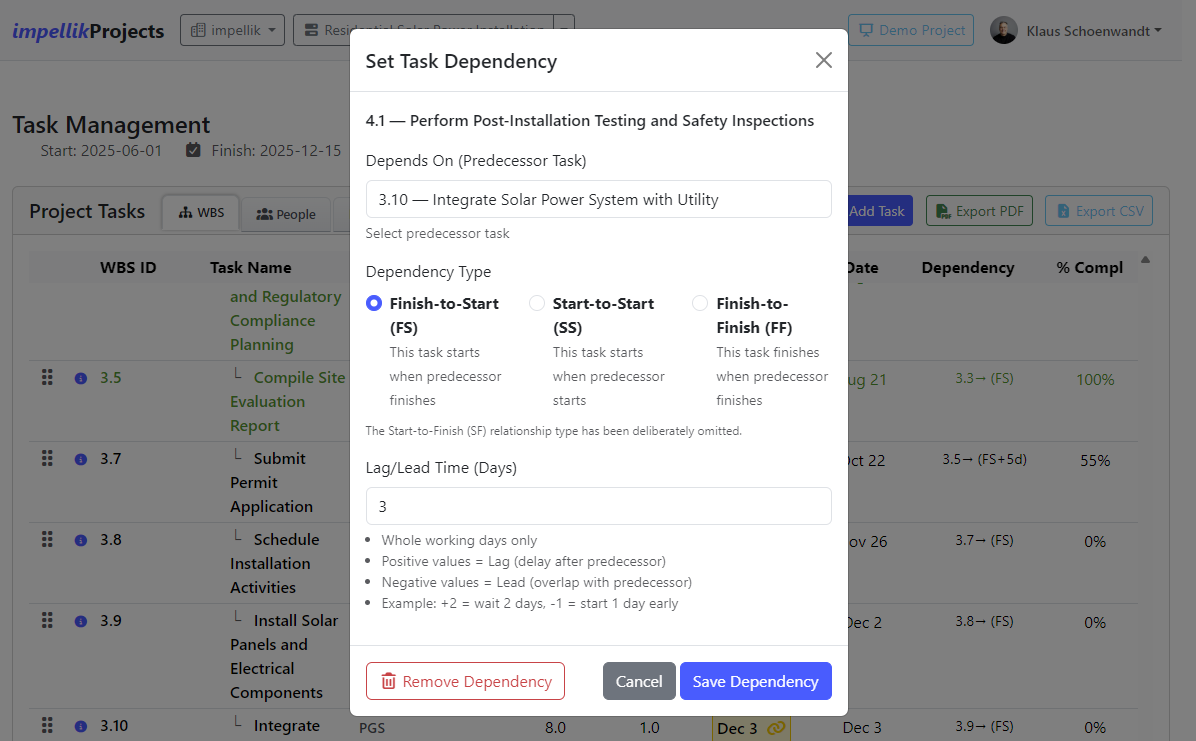
Task: Click the impellikProjects logo
Action: tap(88, 31)
